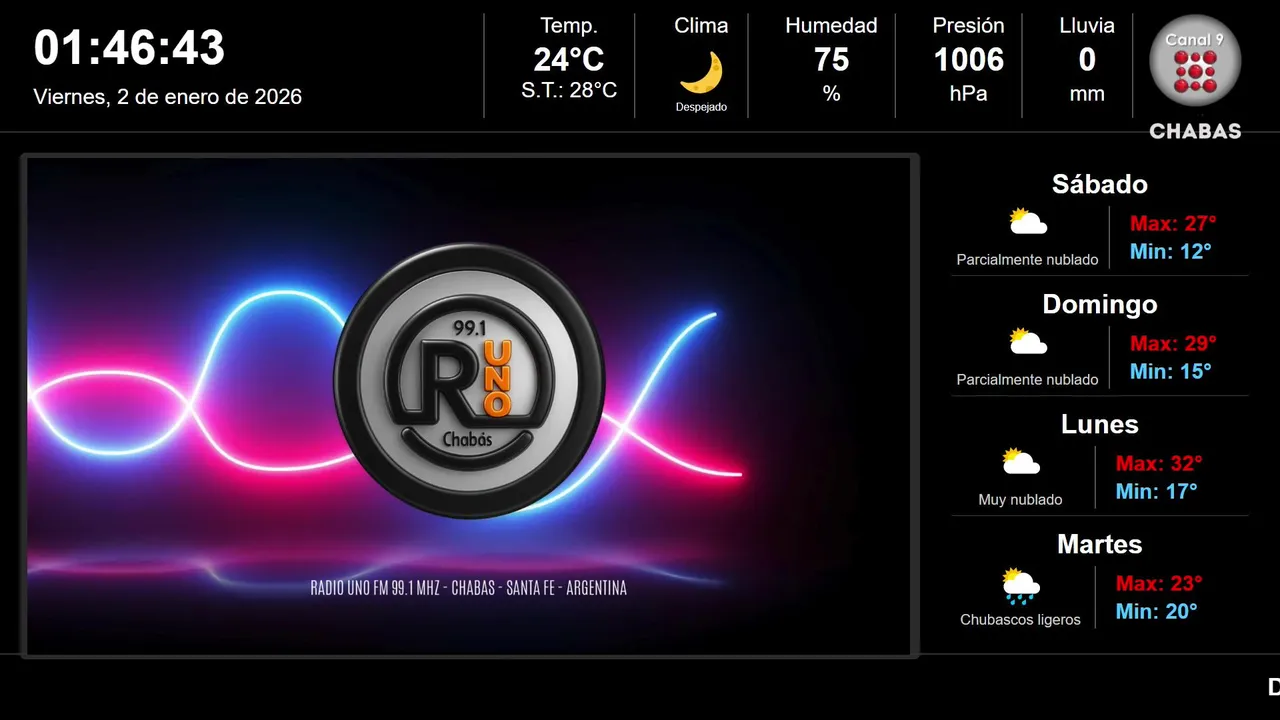Click the pressure value 1006
Viewport: 1280px width, 720px height.
point(968,60)
